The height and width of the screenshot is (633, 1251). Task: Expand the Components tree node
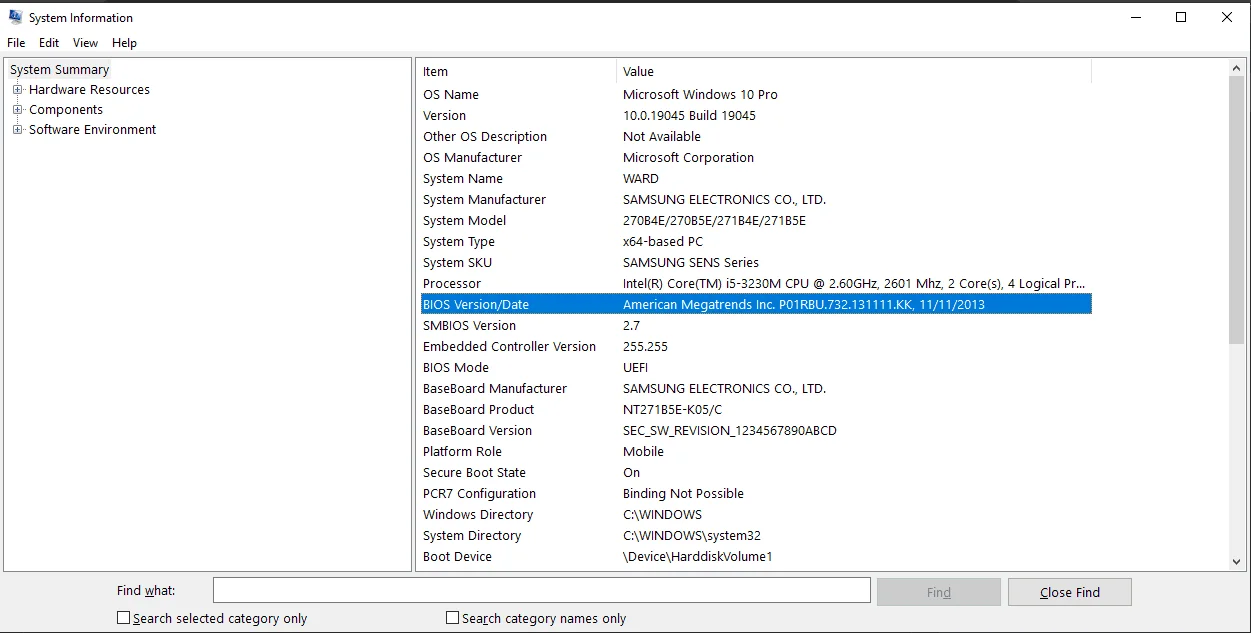pos(17,110)
